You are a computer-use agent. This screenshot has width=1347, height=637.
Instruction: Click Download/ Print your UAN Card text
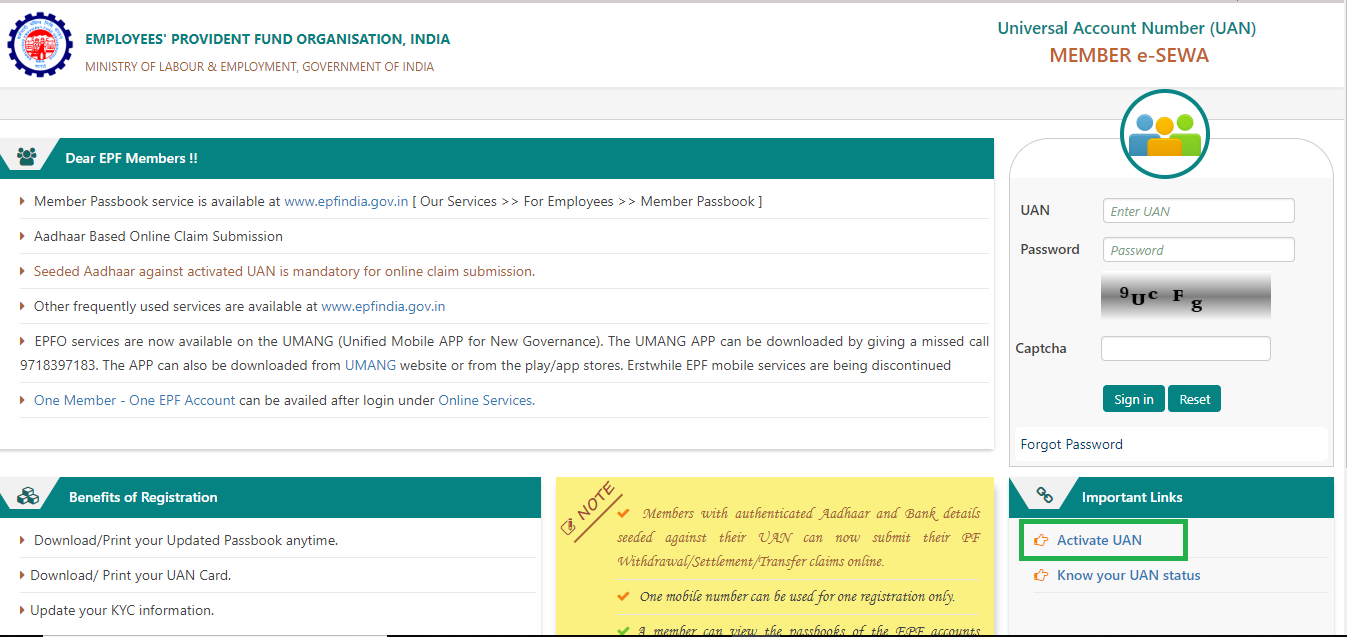pyautogui.click(x=131, y=575)
